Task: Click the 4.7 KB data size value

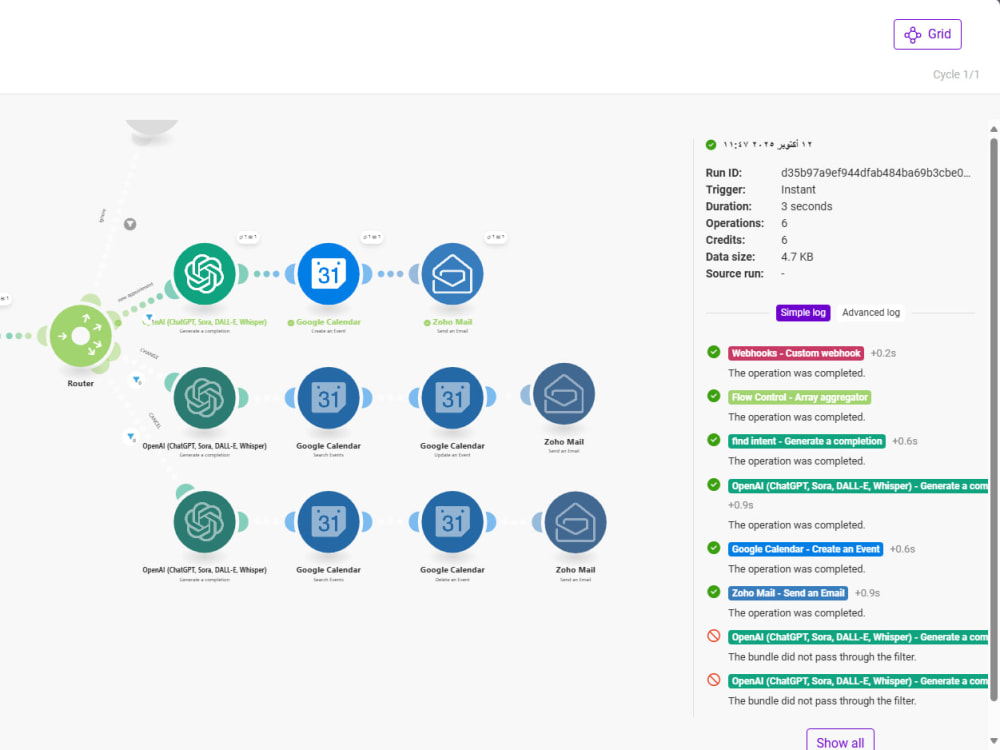Action: (797, 257)
